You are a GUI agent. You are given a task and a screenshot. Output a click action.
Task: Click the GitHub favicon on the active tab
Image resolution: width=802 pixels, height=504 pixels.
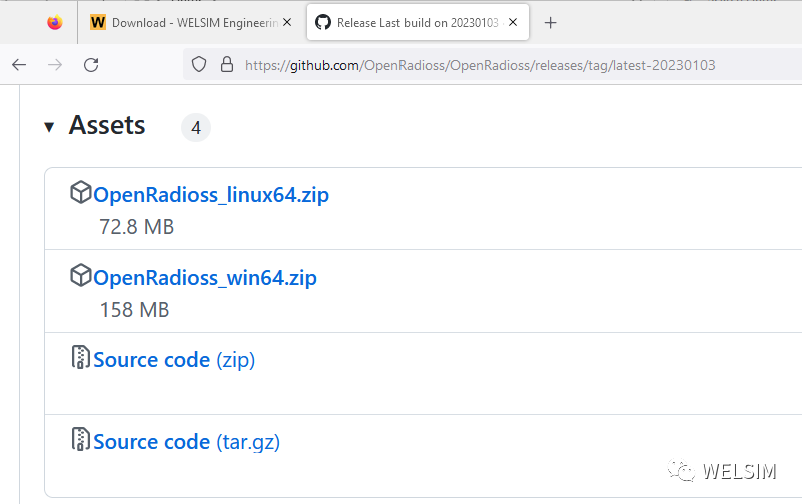(x=323, y=23)
